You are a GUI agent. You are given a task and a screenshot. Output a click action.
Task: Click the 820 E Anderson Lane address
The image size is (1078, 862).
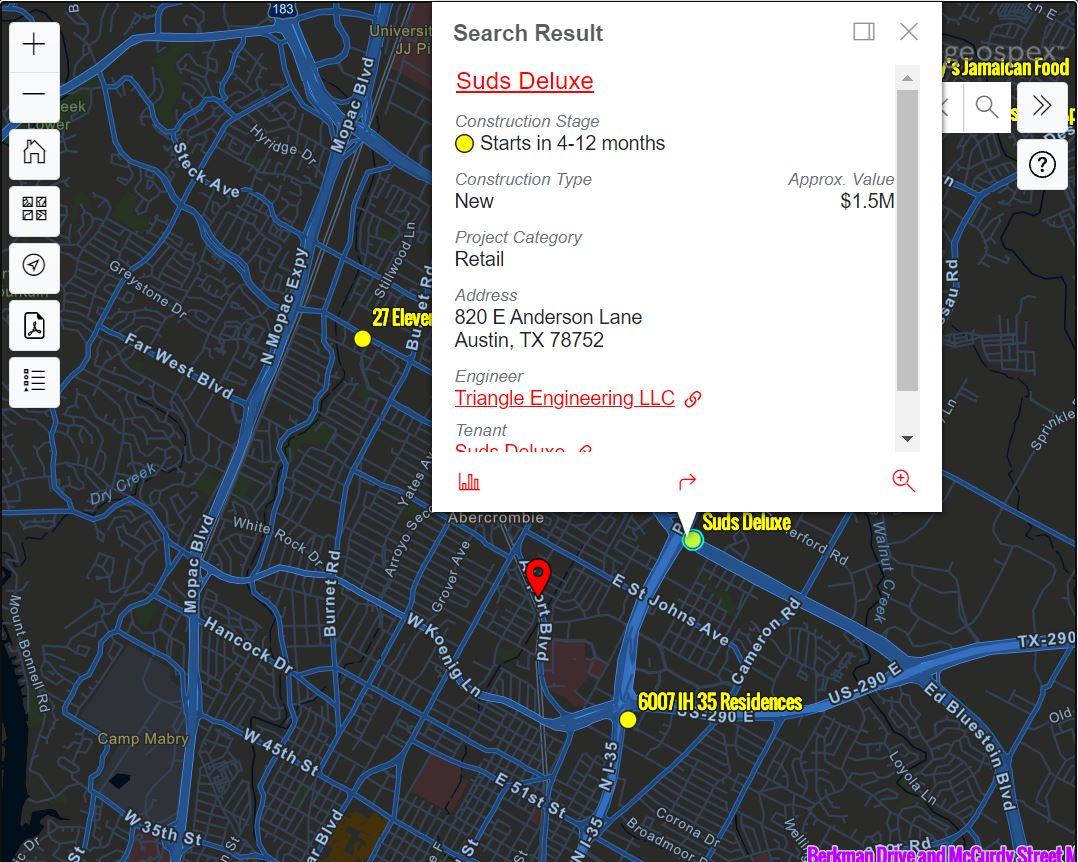[x=548, y=317]
